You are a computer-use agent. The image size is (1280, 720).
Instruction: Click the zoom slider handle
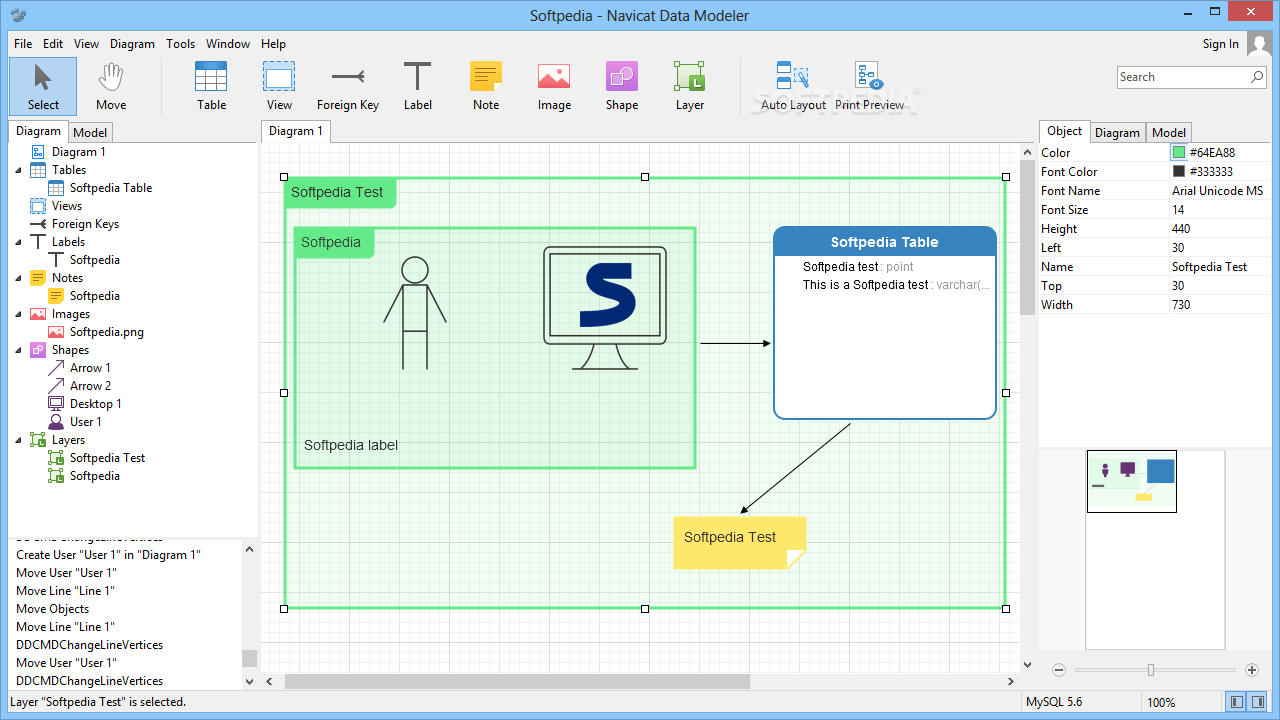1151,670
